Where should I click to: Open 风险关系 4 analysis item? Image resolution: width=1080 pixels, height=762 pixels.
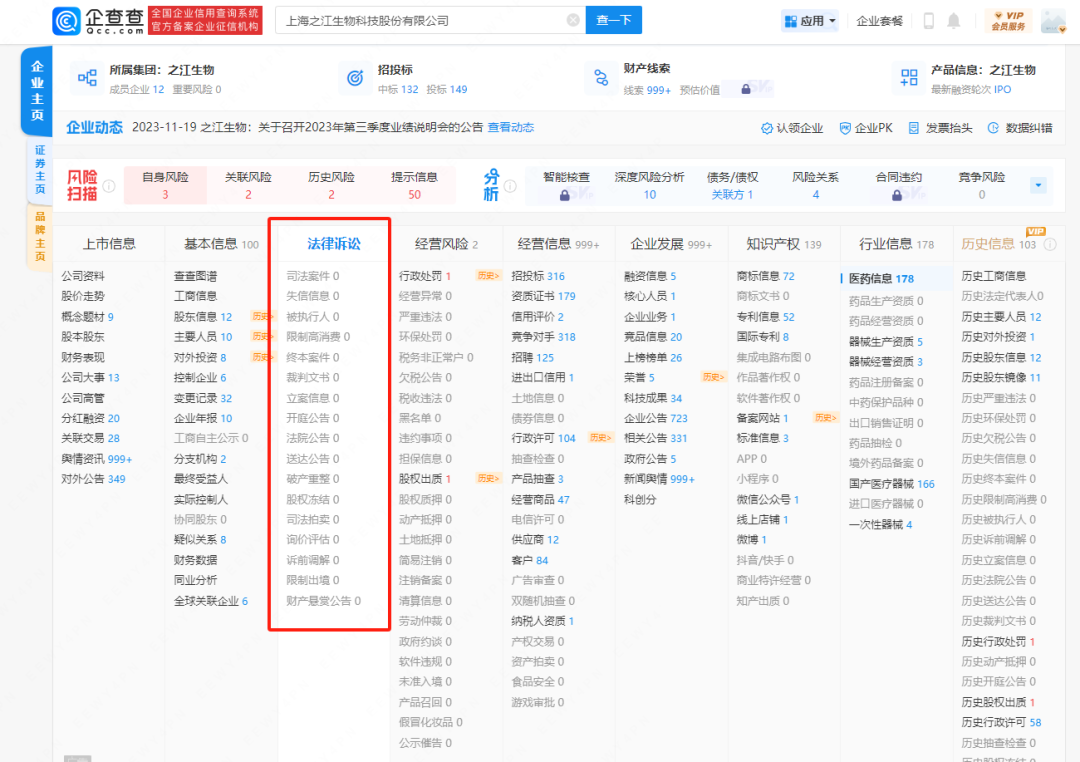point(816,185)
